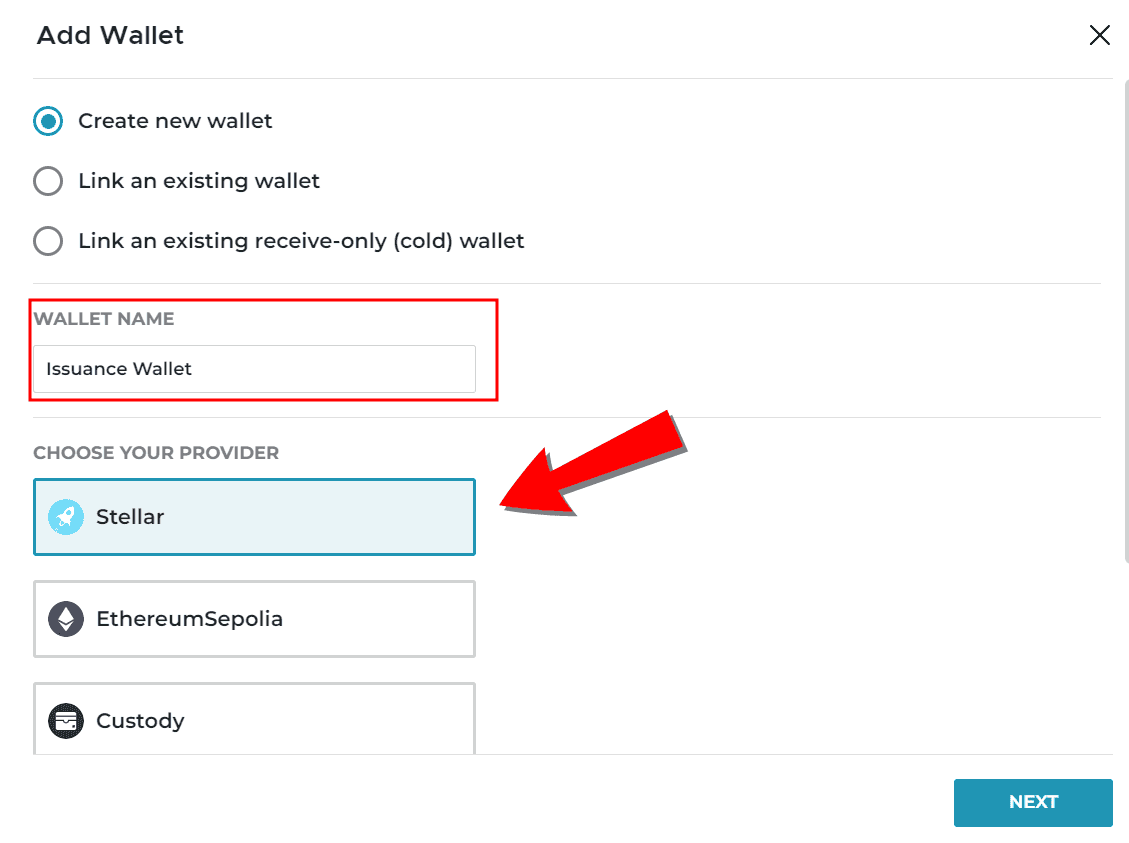1129x843 pixels.
Task: Focus the Wallet Name input field
Action: [x=254, y=369]
